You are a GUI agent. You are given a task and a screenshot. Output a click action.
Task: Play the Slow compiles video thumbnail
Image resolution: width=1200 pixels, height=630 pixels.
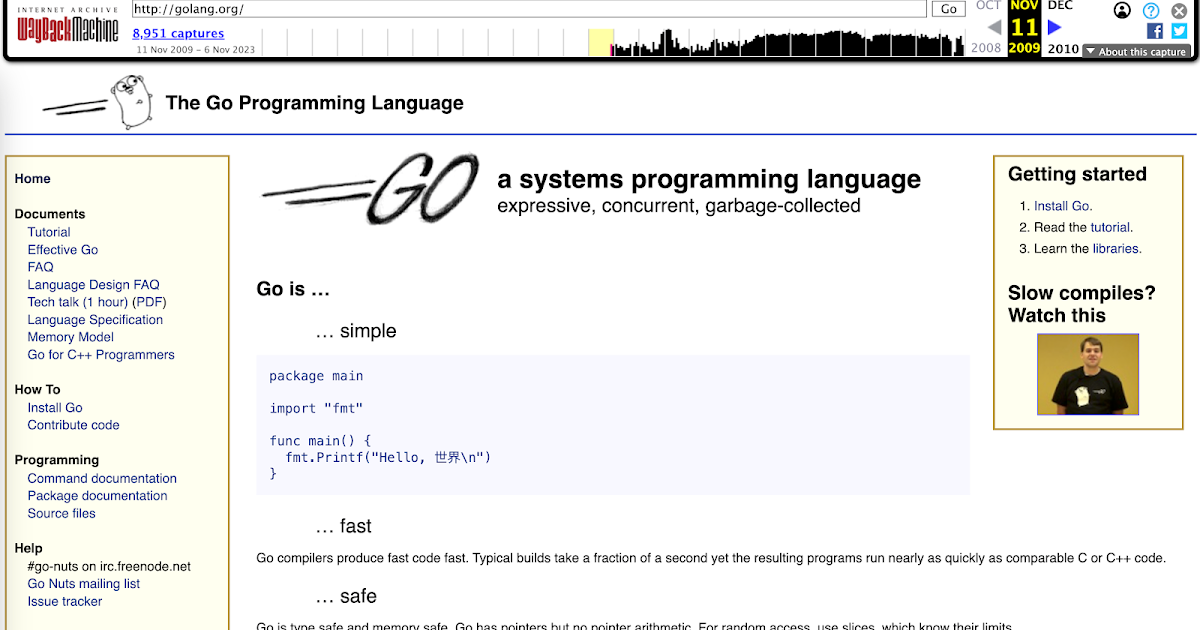point(1087,374)
